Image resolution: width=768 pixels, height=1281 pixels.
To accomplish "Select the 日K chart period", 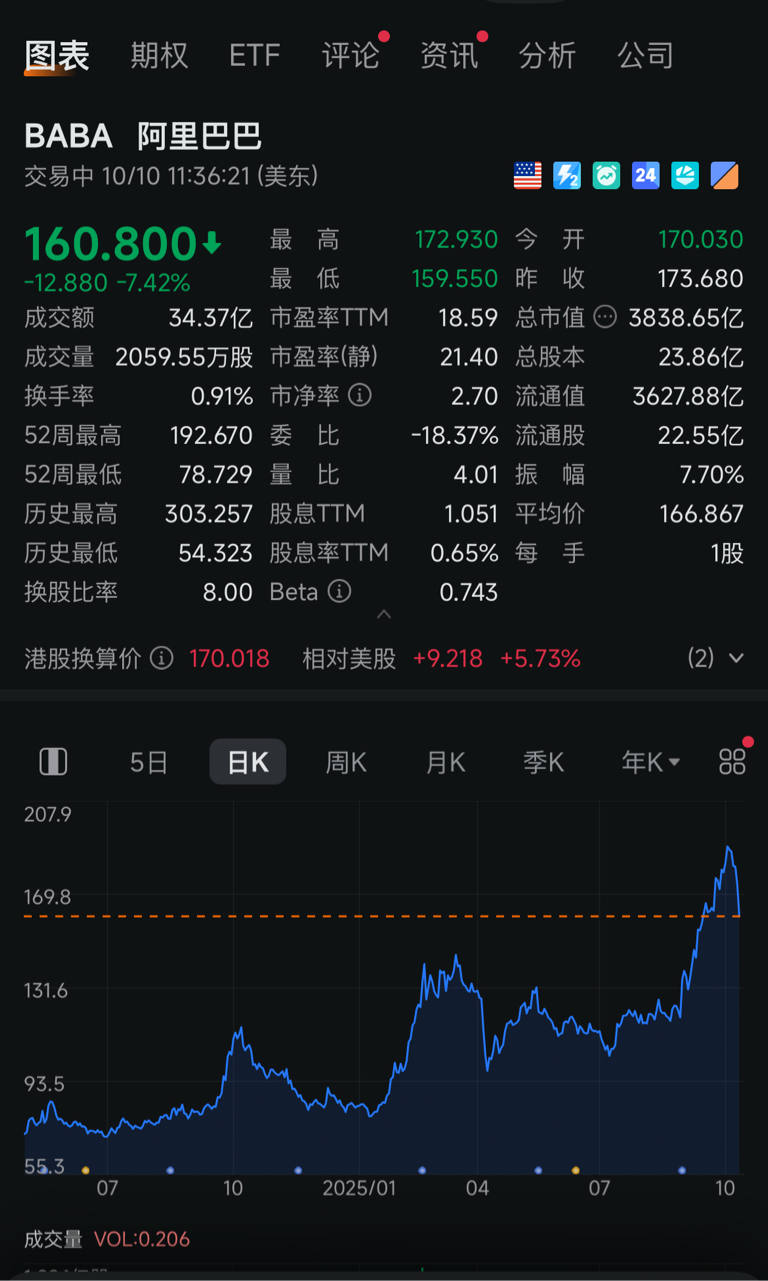I will pyautogui.click(x=248, y=762).
